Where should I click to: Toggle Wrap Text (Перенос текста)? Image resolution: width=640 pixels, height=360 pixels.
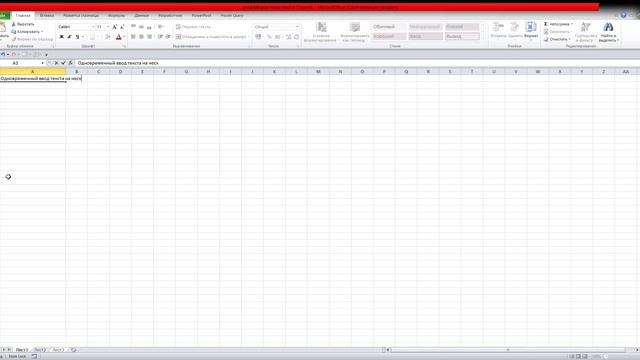pyautogui.click(x=193, y=27)
